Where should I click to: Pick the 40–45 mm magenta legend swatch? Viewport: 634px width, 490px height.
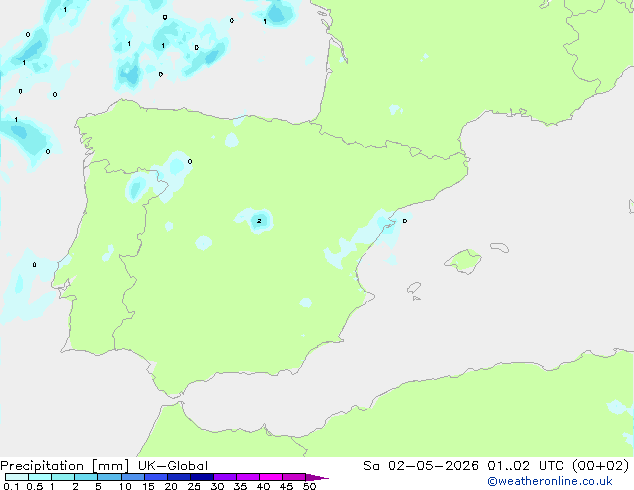coord(271,477)
